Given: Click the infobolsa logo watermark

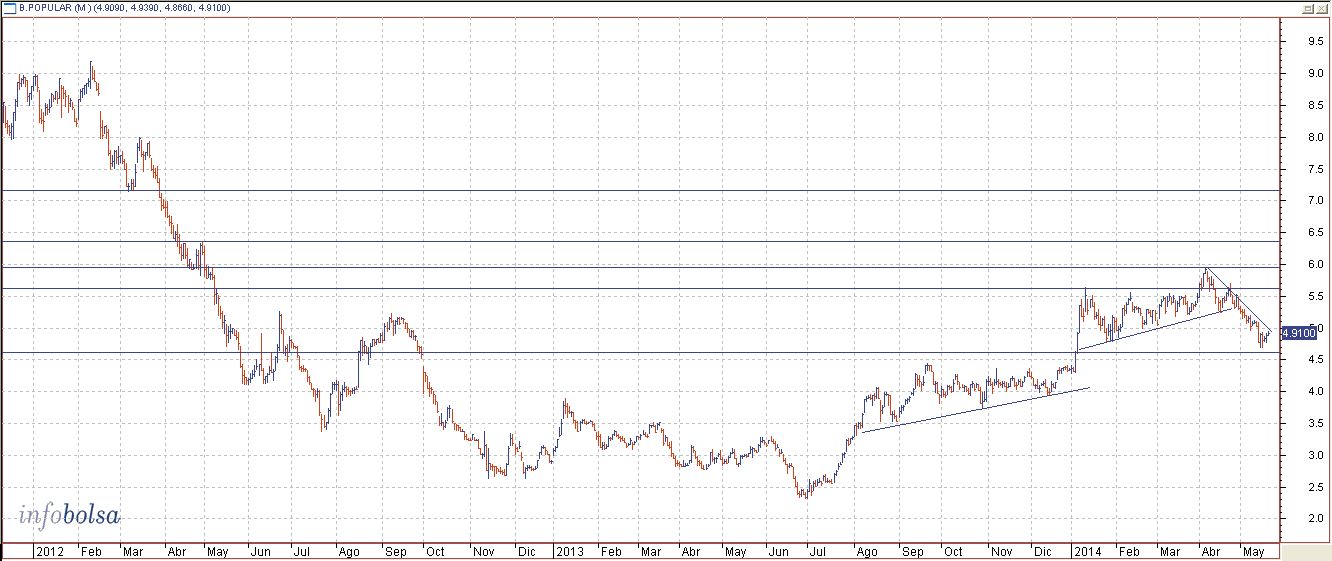Looking at the screenshot, I should tap(69, 516).
